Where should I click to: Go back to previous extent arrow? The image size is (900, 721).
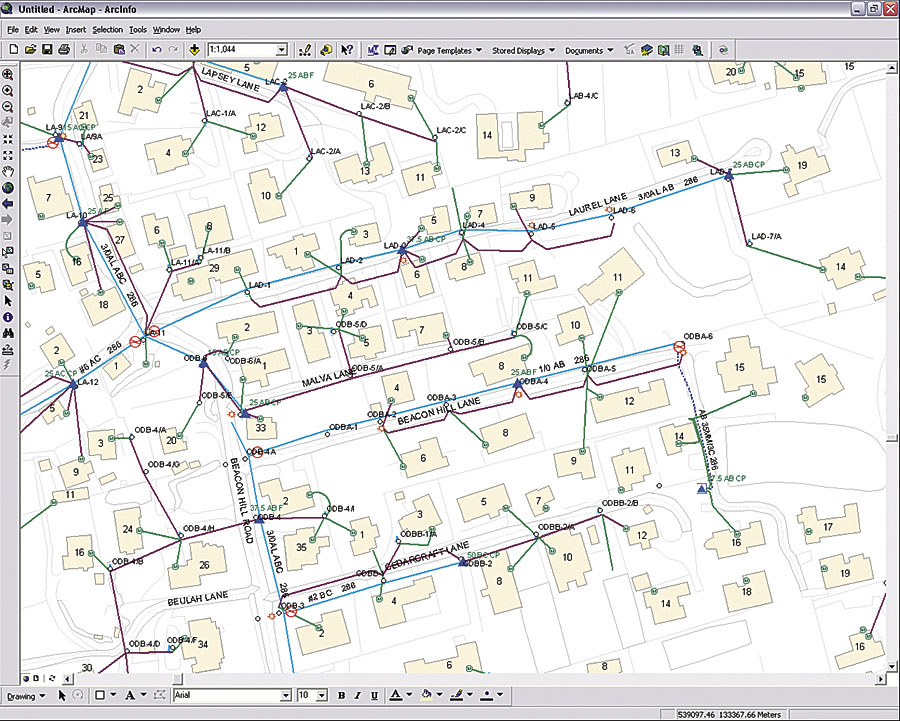(8, 203)
